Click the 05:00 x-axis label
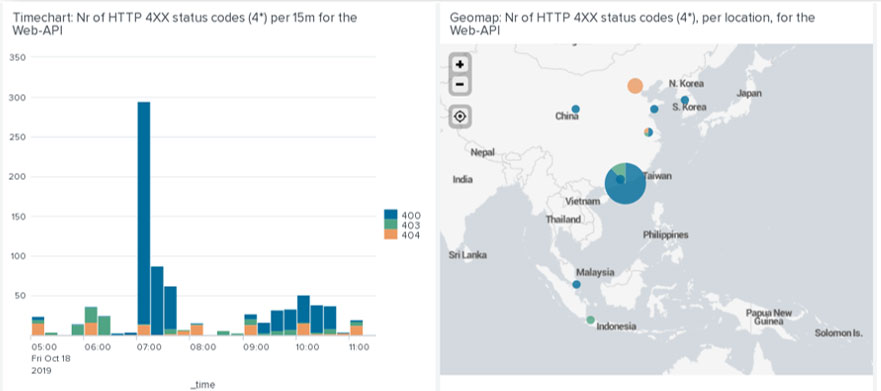Viewport: 881px width, 391px height. tap(44, 347)
